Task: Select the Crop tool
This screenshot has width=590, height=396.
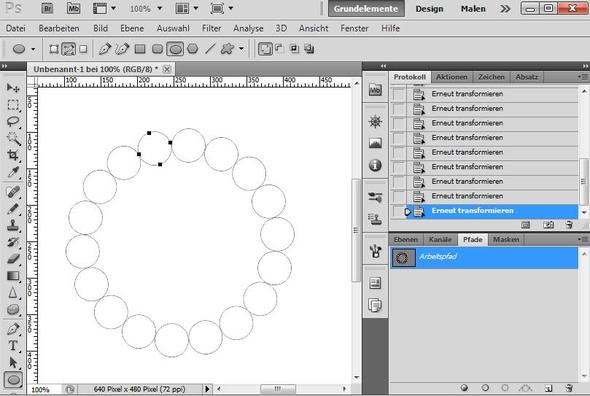Action: [13, 155]
